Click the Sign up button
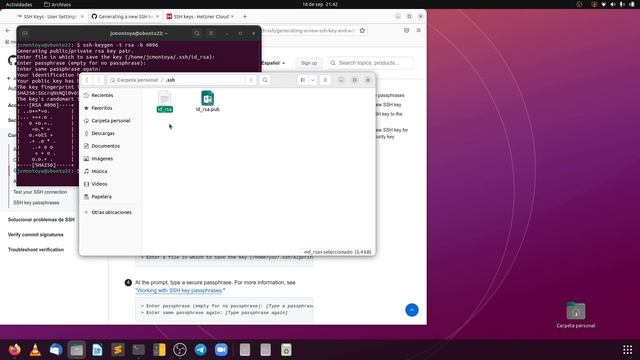 point(309,63)
